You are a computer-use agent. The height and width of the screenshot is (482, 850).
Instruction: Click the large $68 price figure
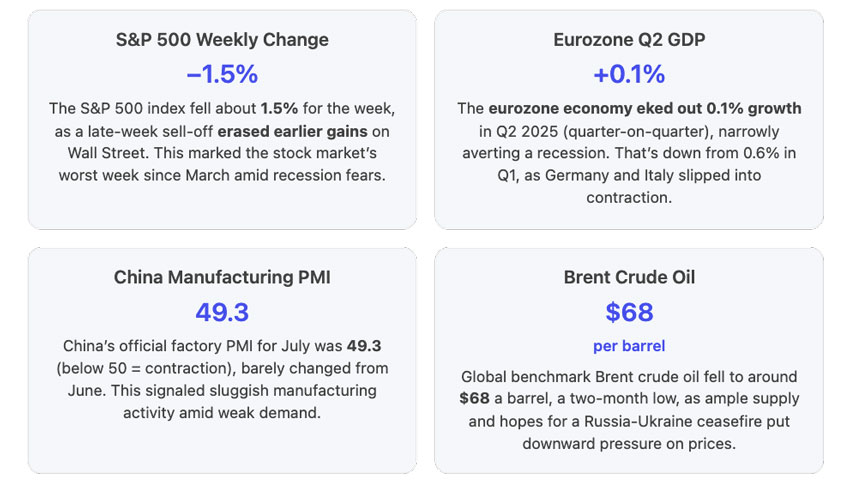(x=628, y=312)
